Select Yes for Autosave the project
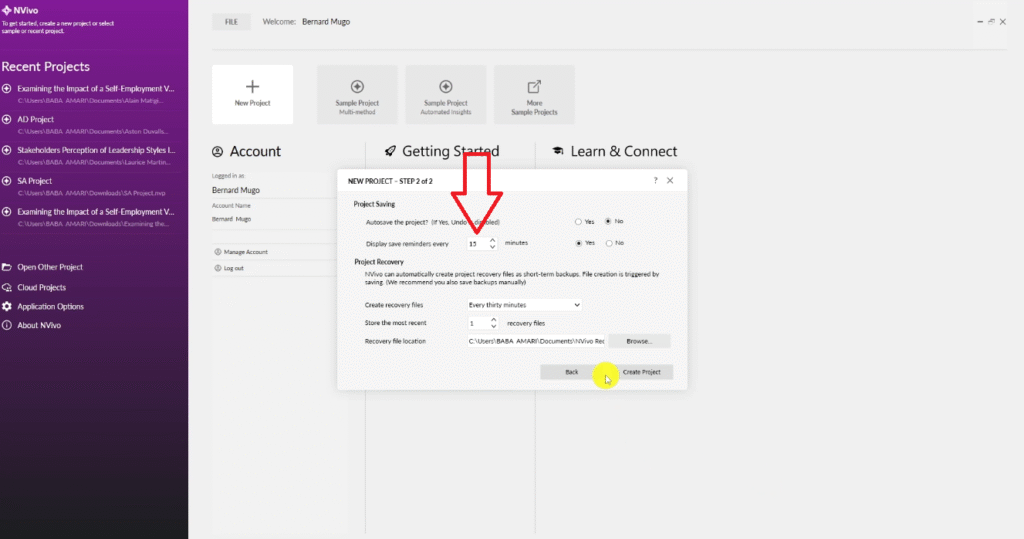The height and width of the screenshot is (539, 1024). pyautogui.click(x=578, y=221)
